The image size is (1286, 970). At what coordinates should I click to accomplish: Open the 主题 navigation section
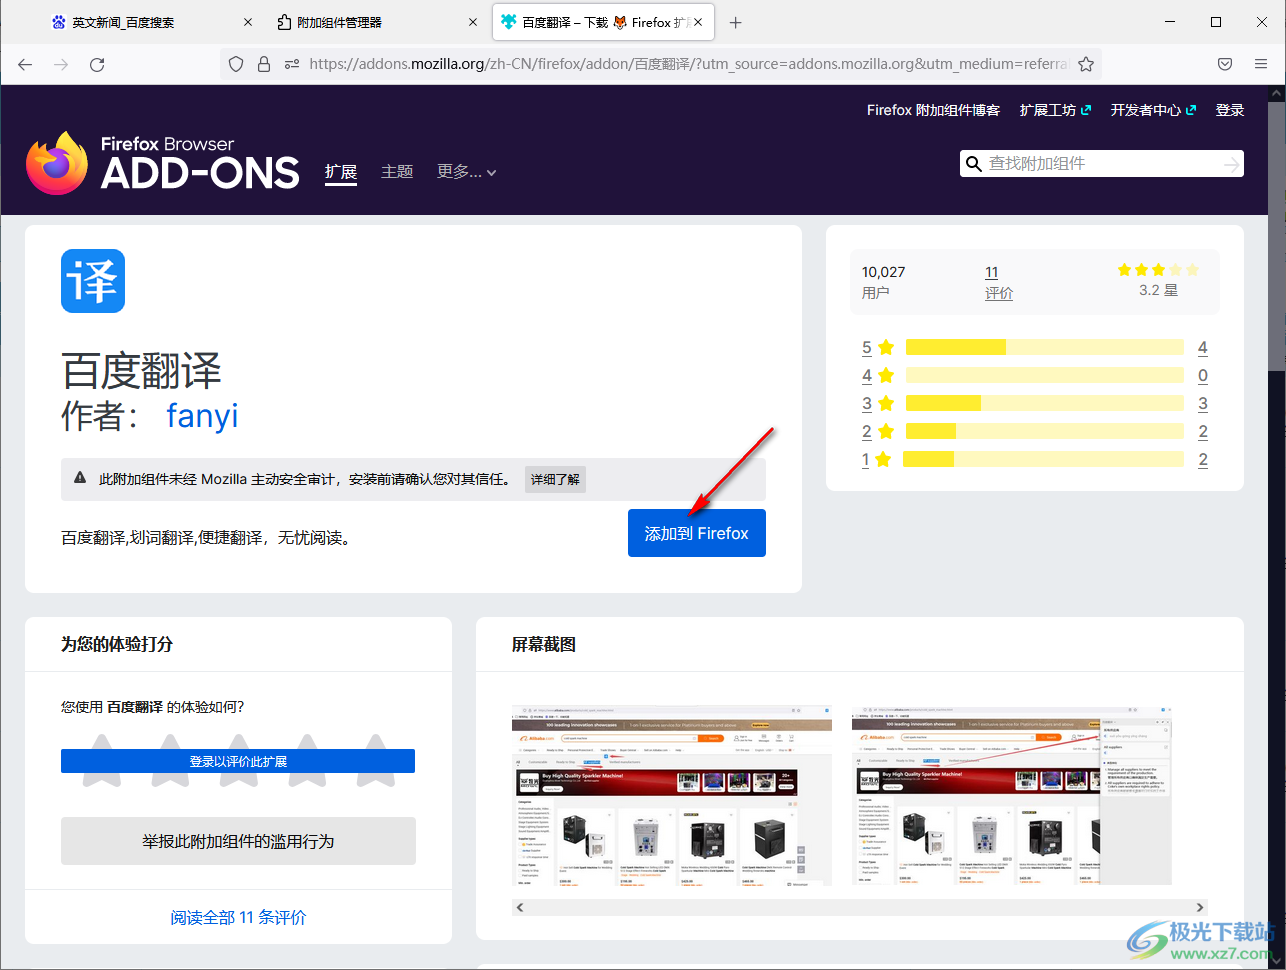(x=397, y=172)
